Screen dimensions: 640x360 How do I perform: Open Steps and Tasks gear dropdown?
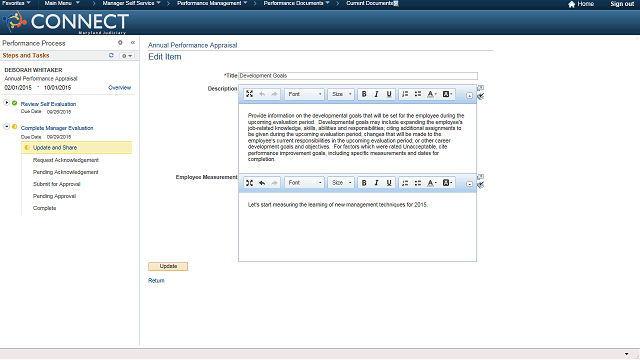tap(127, 56)
